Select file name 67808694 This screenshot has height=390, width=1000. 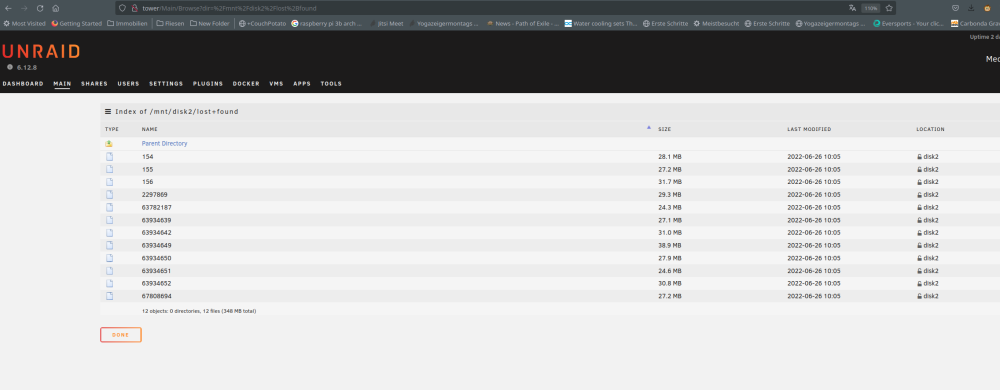156,296
